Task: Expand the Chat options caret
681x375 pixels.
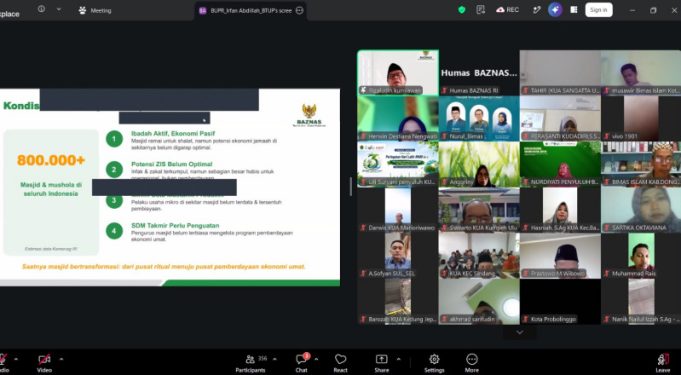Action: pos(316,359)
